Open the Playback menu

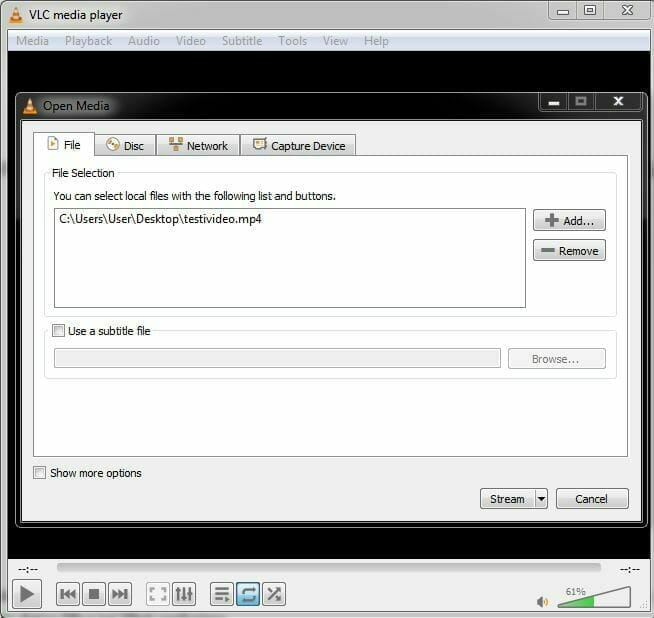88,41
